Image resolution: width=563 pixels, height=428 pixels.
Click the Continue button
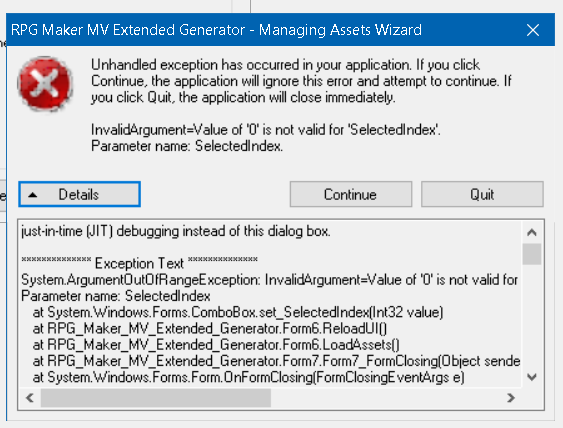(351, 194)
